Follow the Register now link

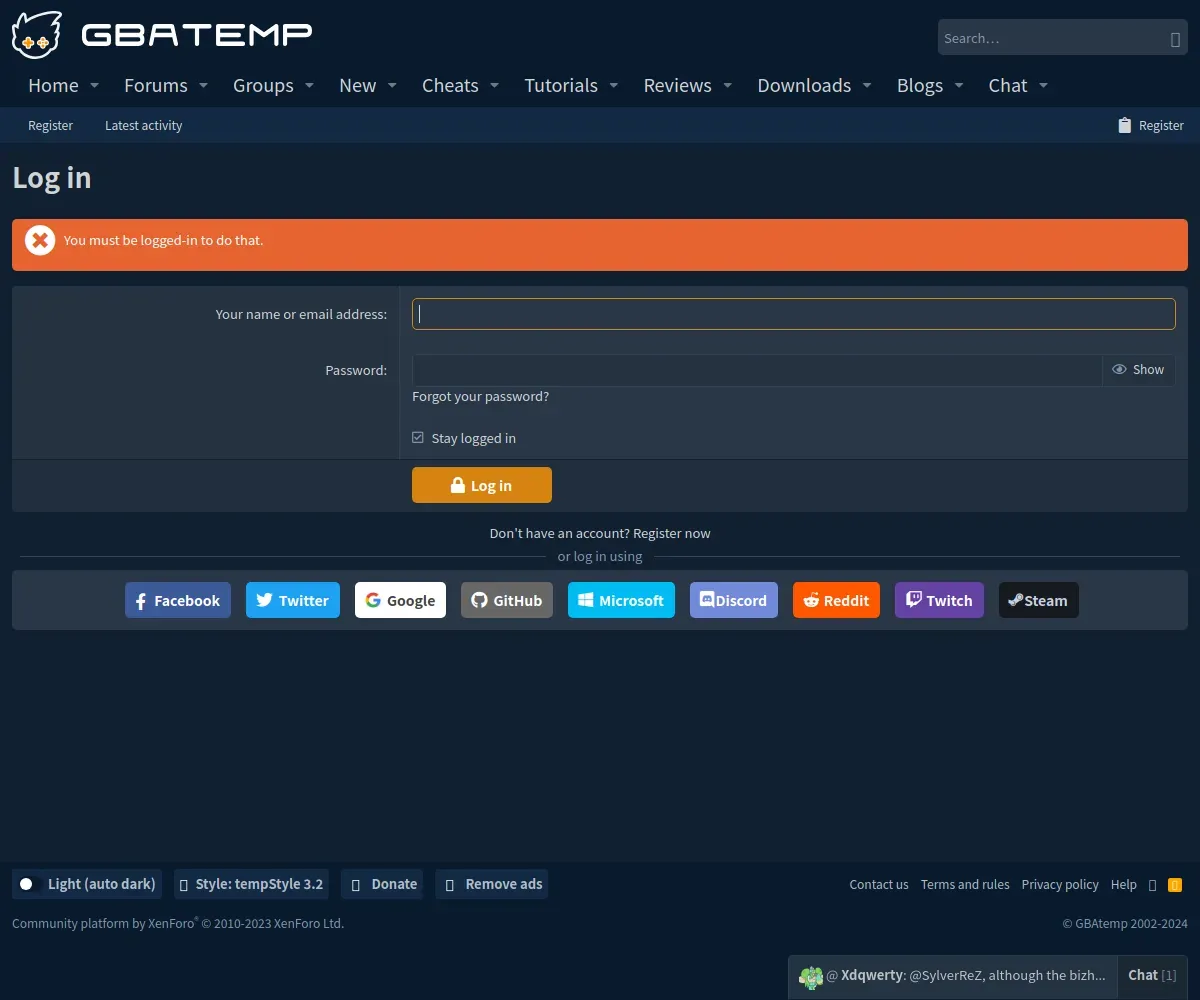coord(672,533)
